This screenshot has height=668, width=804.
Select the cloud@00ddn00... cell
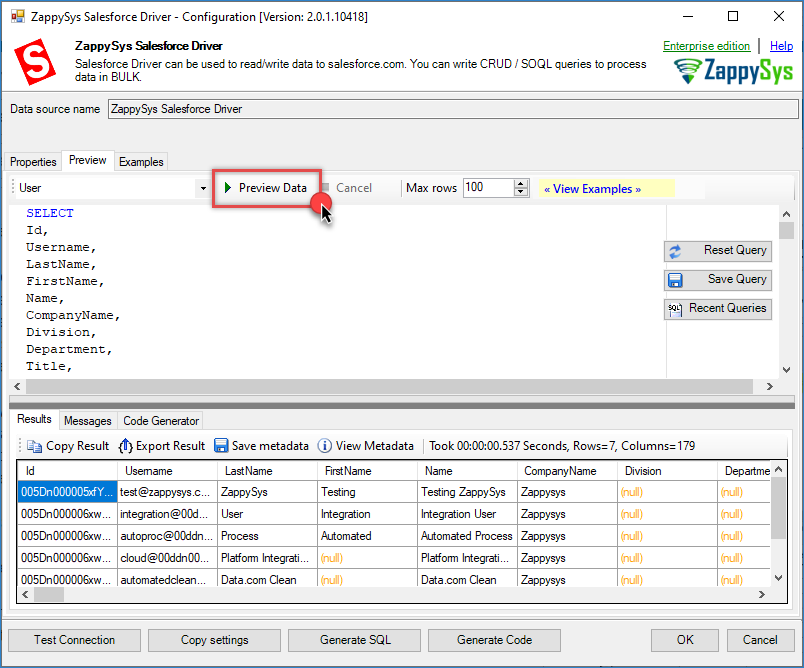point(167,558)
